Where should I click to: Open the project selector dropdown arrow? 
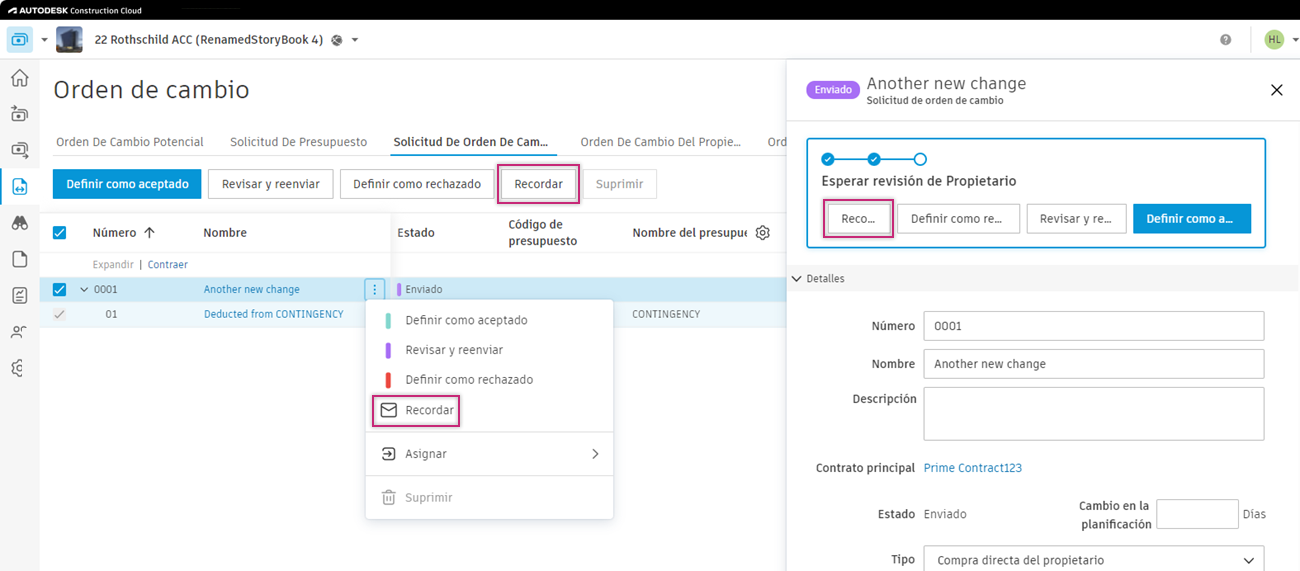tap(355, 40)
